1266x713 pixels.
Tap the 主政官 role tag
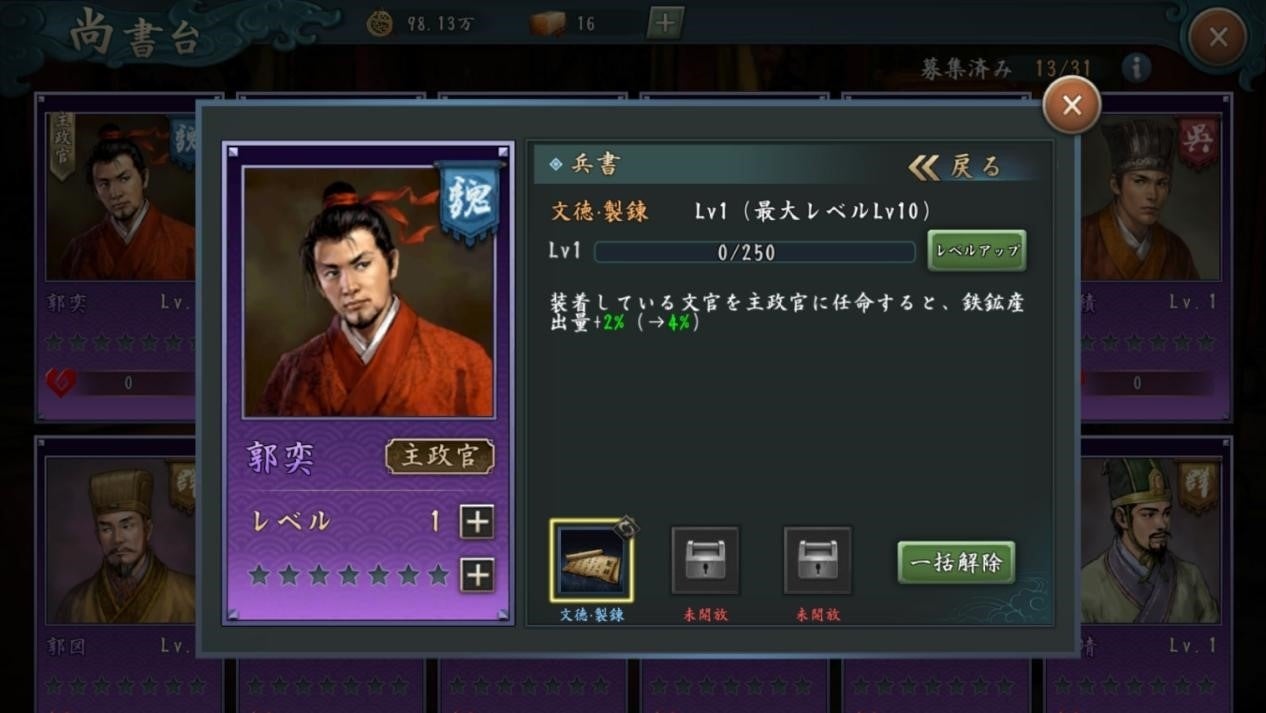440,456
